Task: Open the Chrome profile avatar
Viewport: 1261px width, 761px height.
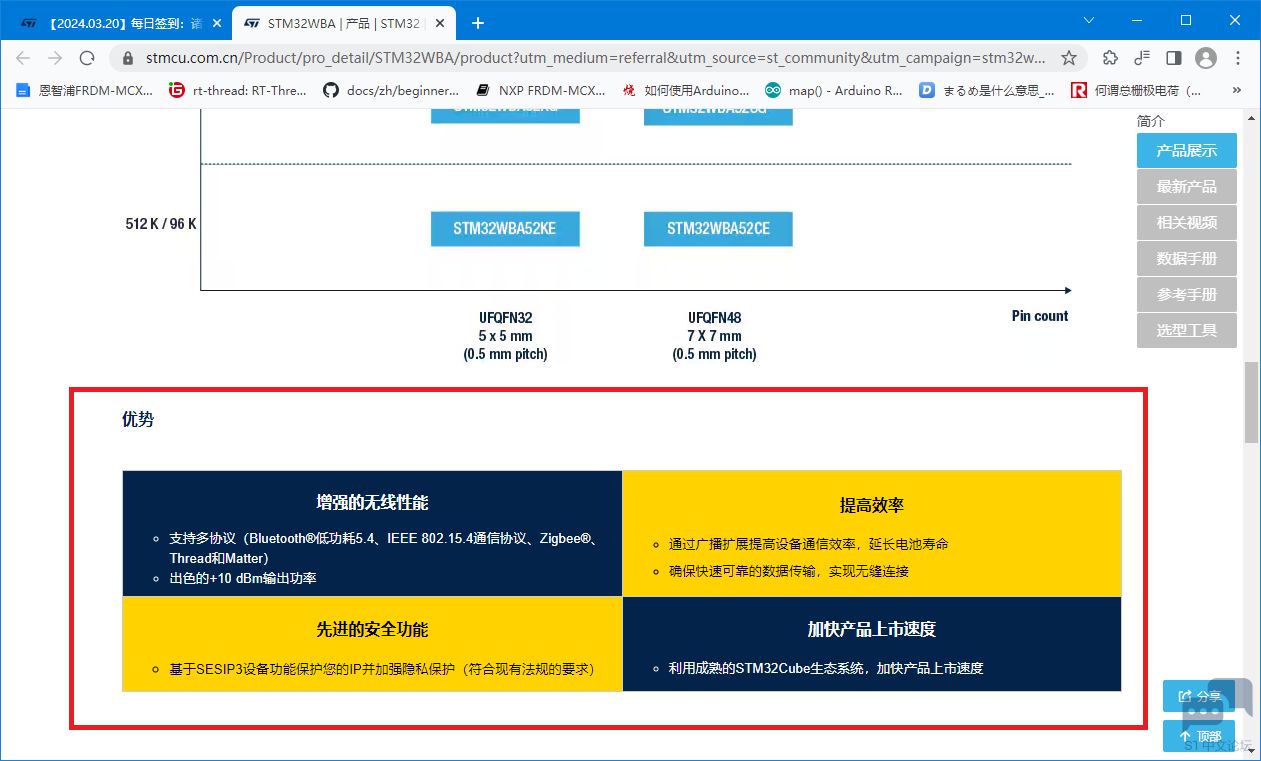Action: (1206, 58)
